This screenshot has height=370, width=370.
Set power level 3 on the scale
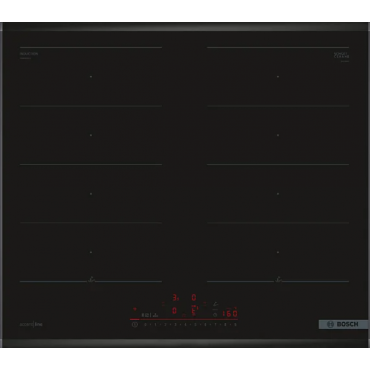[x=175, y=324]
